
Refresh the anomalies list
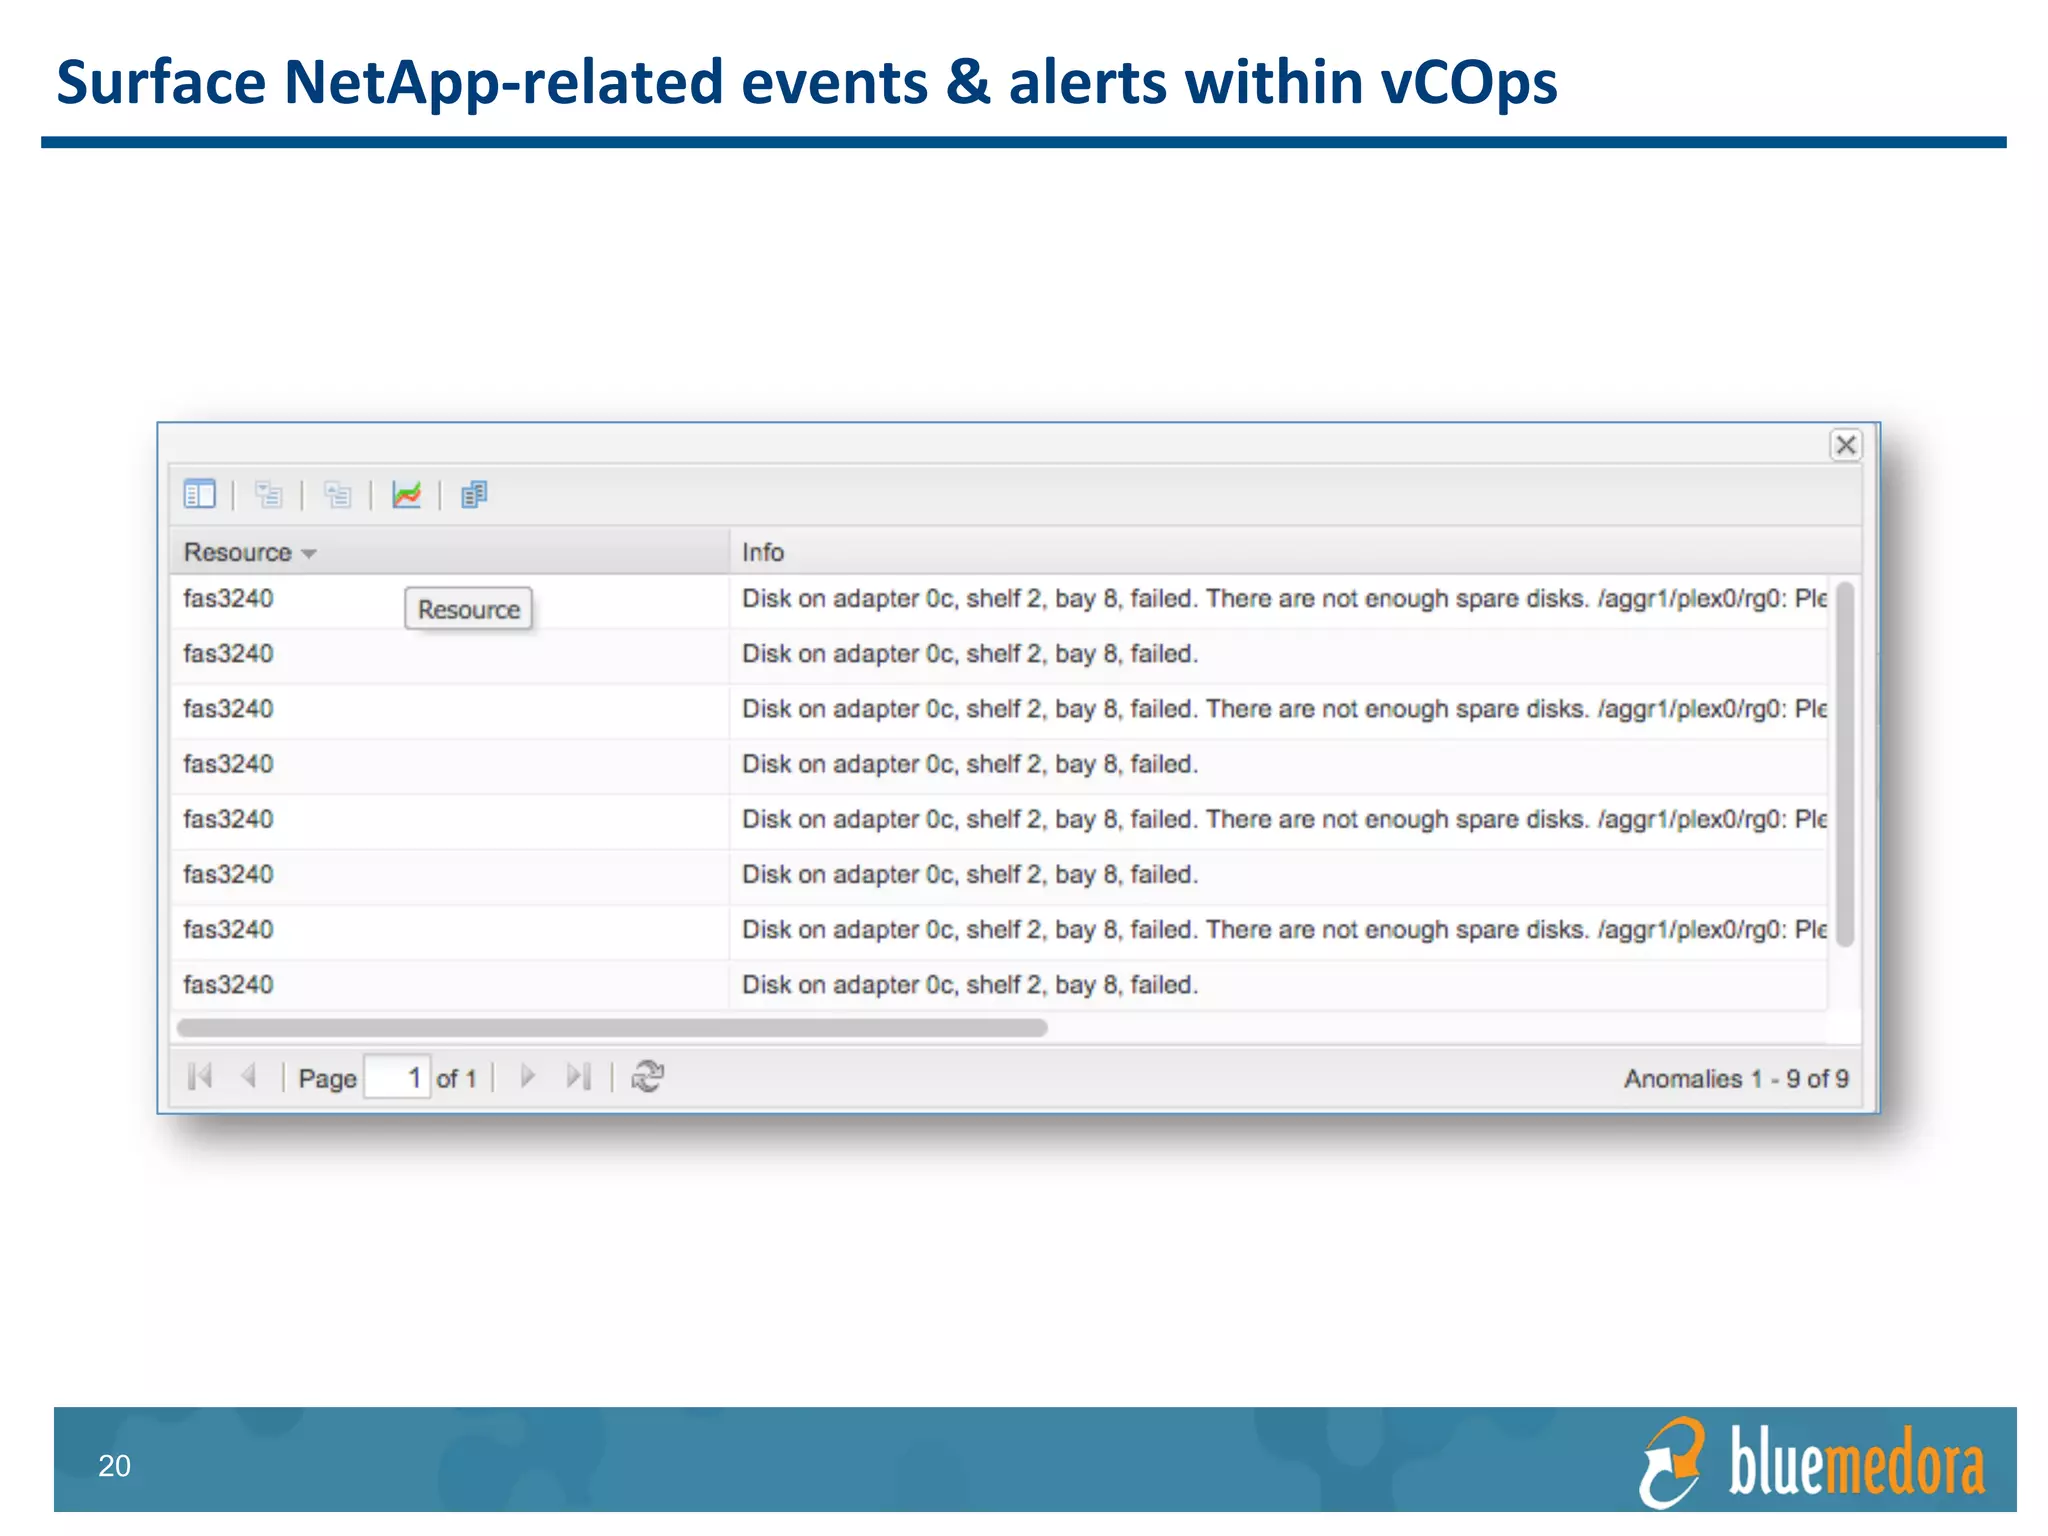(x=647, y=1077)
